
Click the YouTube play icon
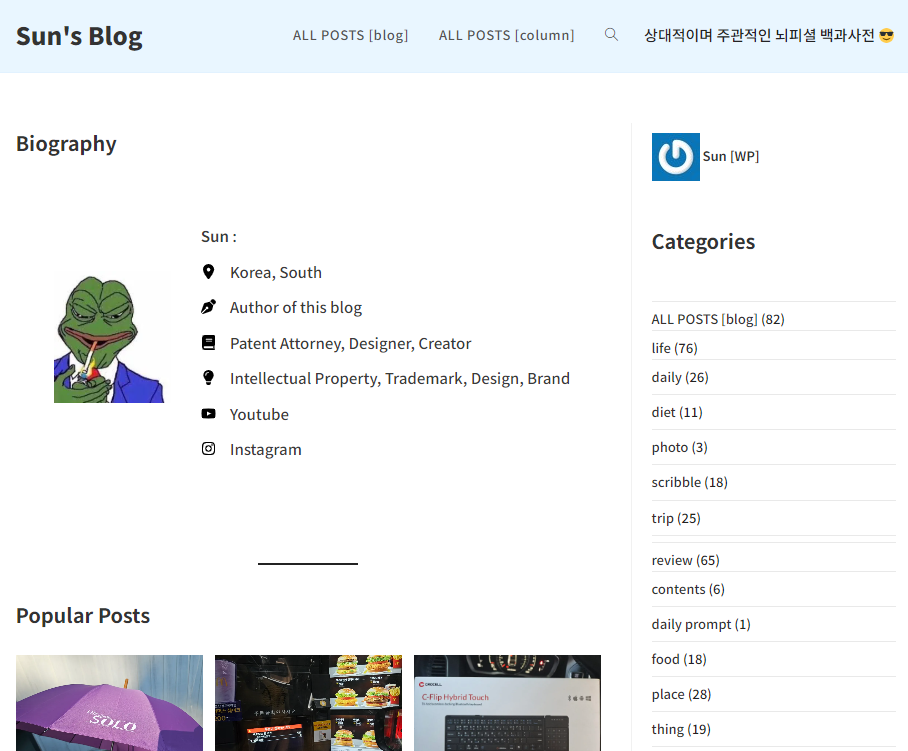[208, 414]
